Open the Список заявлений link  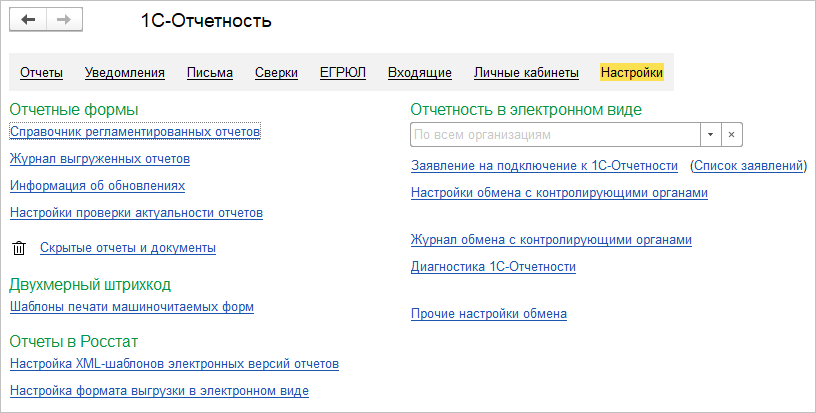(x=748, y=166)
